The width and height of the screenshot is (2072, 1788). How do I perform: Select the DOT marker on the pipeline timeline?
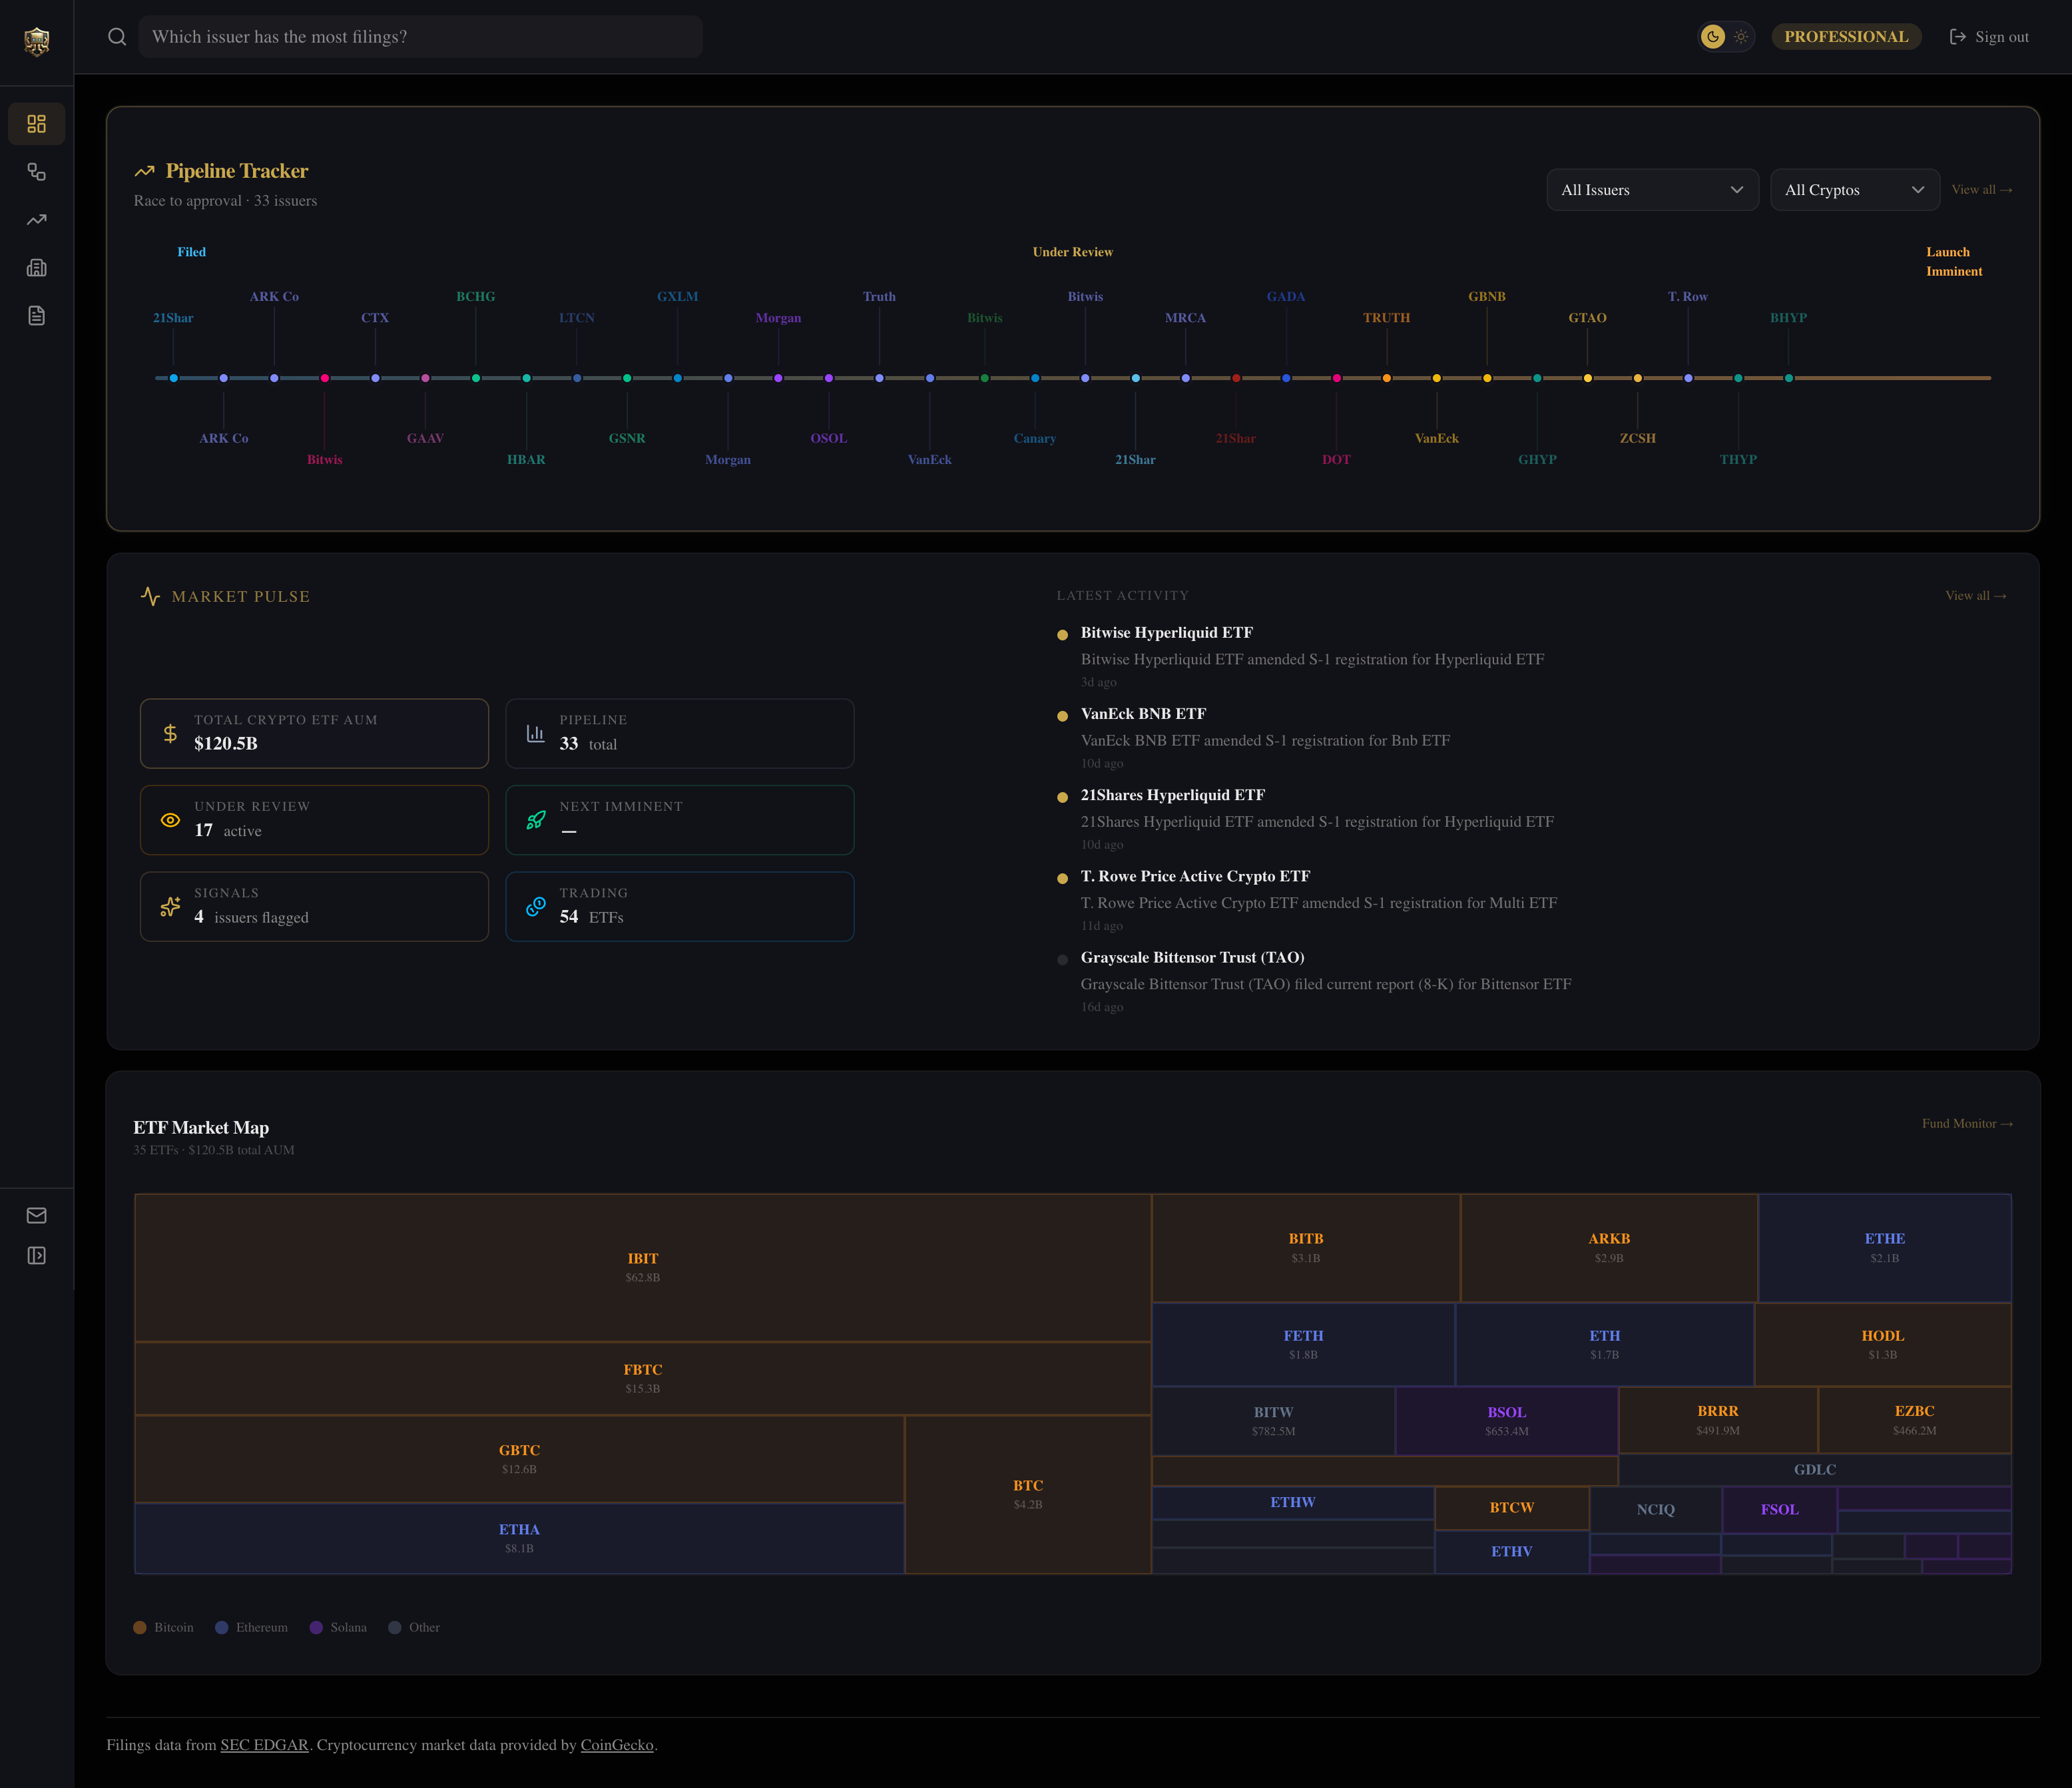click(1336, 378)
